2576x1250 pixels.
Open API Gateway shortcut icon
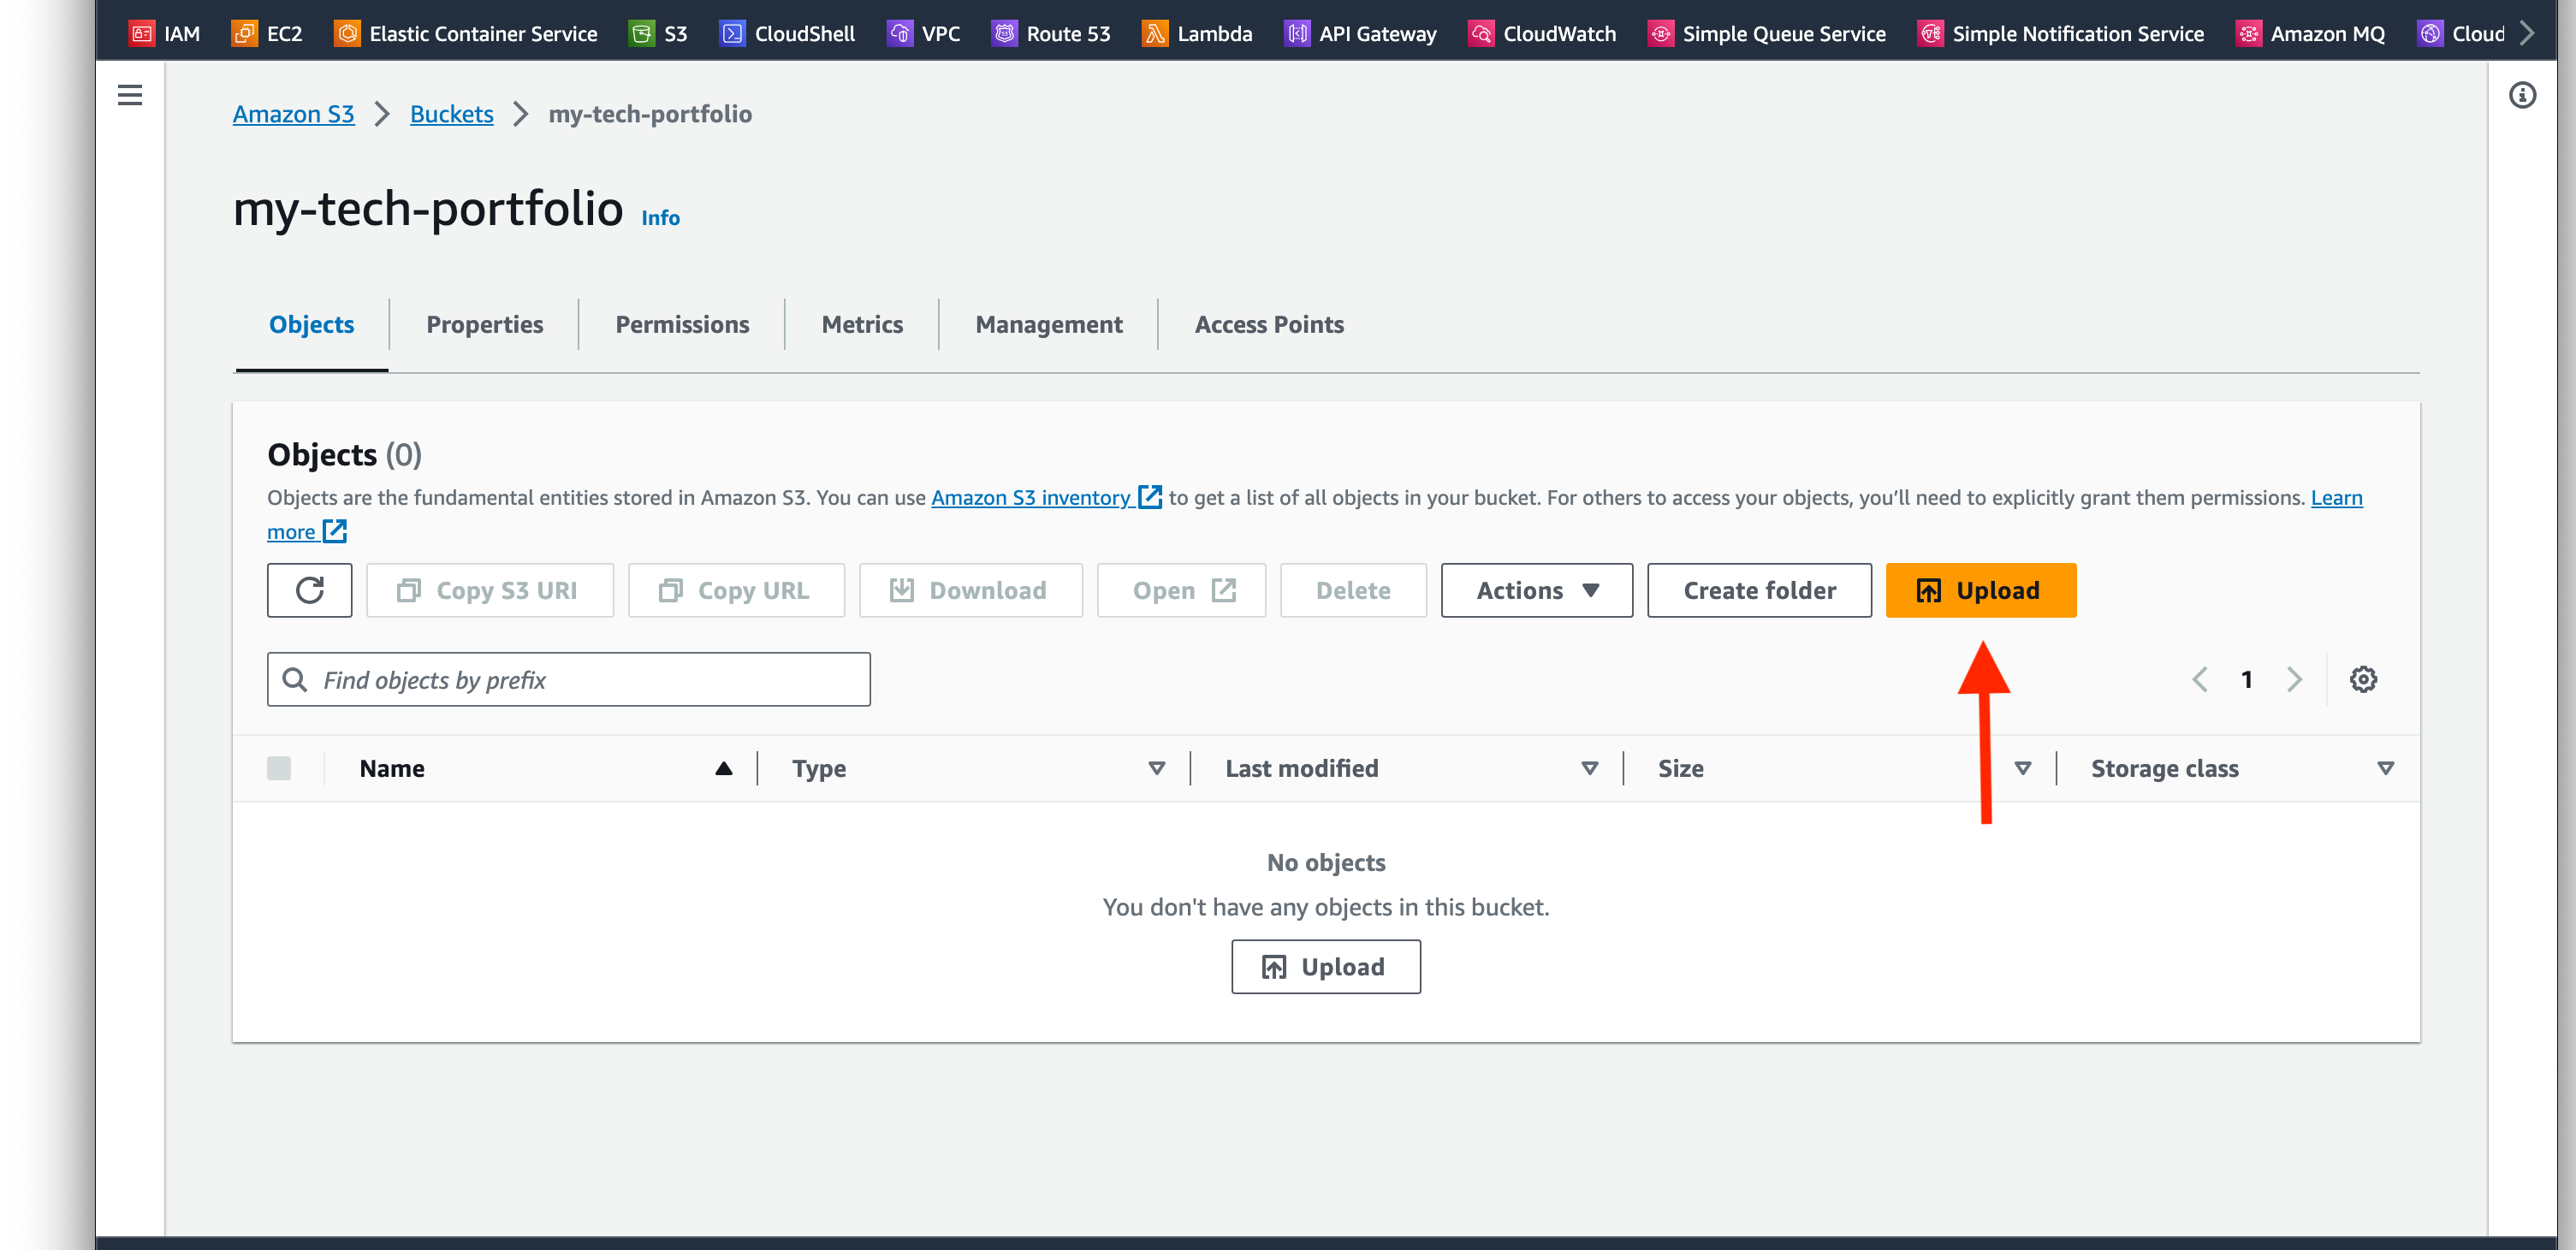point(1297,33)
